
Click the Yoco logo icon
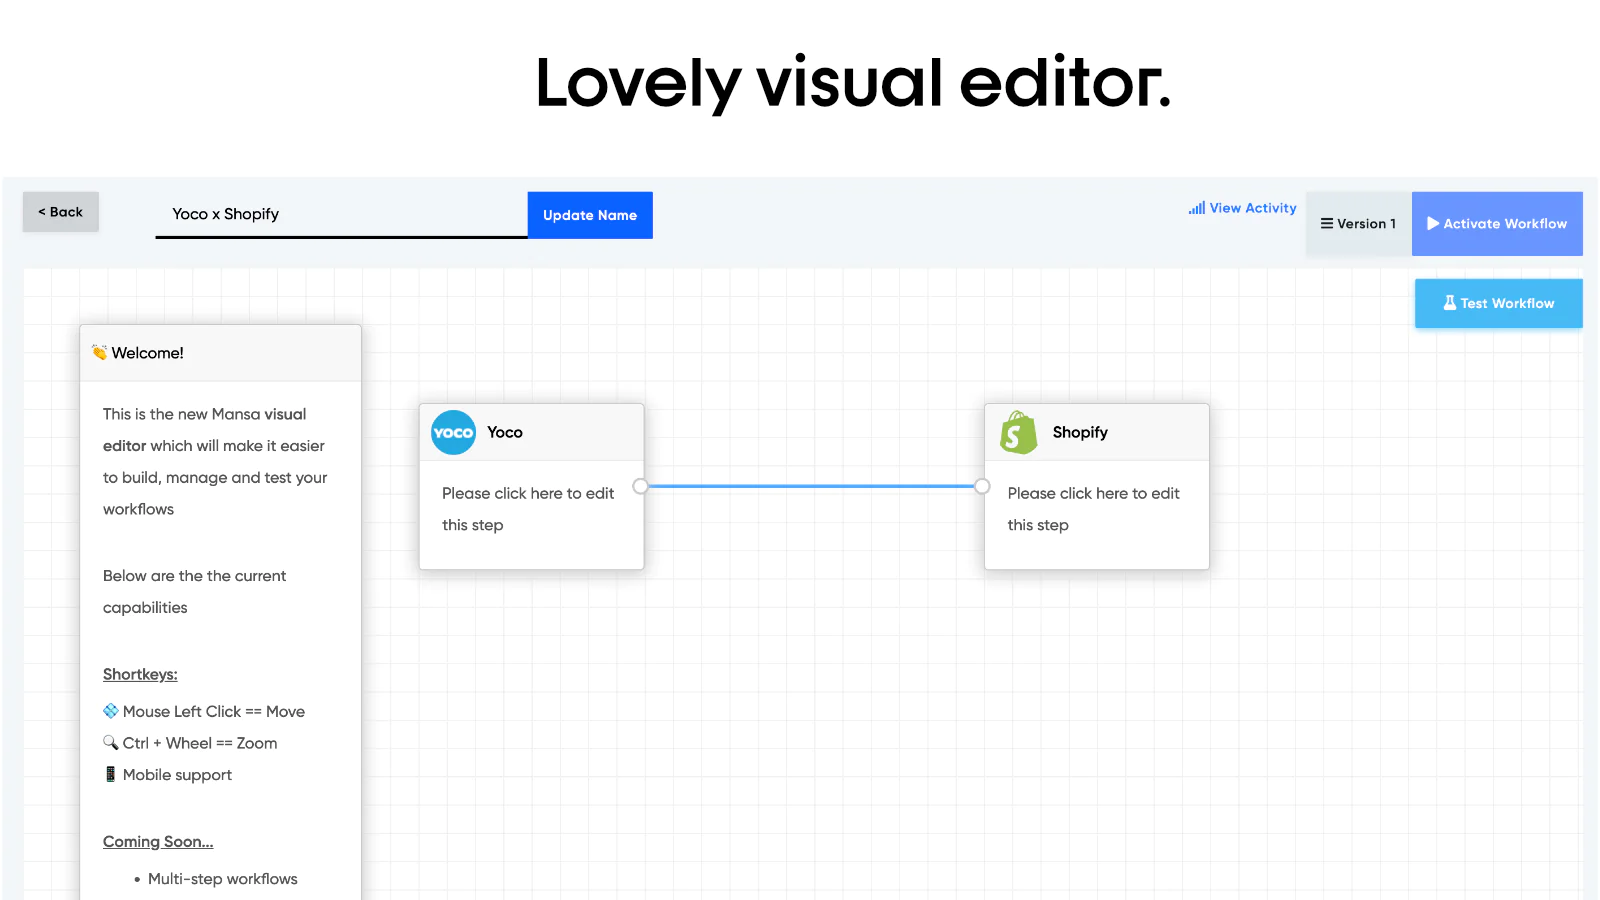(453, 433)
